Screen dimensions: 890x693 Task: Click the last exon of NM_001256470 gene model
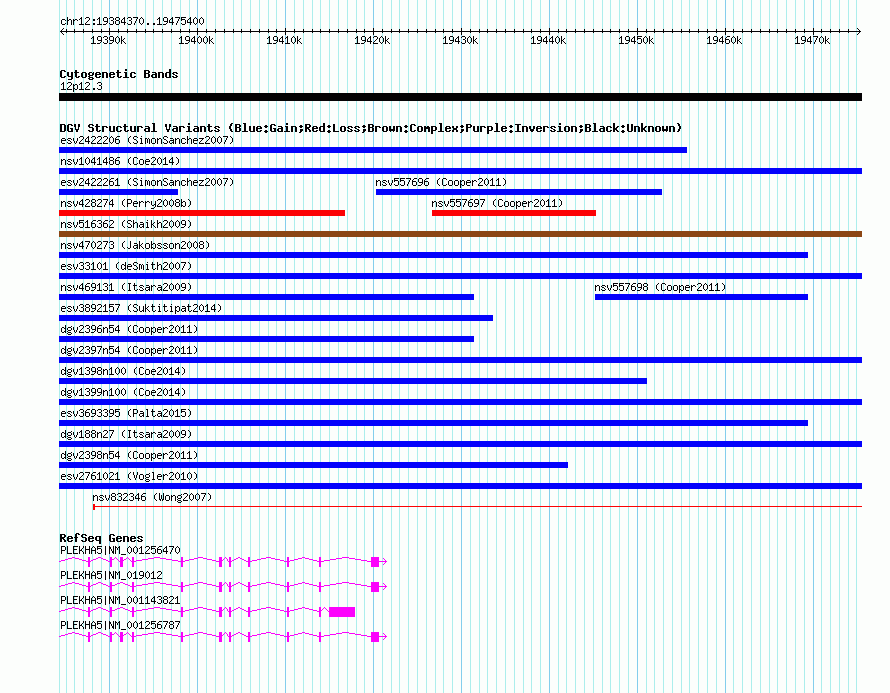(375, 562)
